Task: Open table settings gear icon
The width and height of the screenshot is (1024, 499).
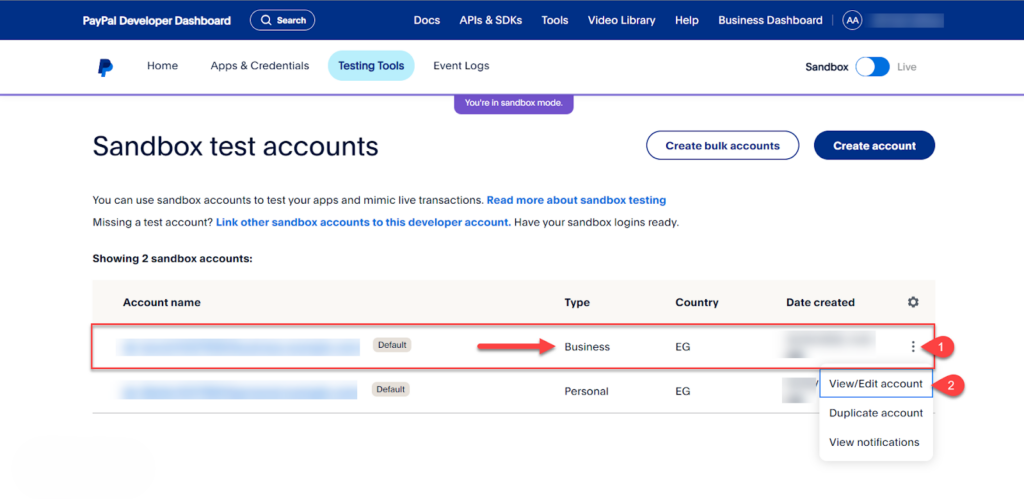Action: pyautogui.click(x=913, y=302)
